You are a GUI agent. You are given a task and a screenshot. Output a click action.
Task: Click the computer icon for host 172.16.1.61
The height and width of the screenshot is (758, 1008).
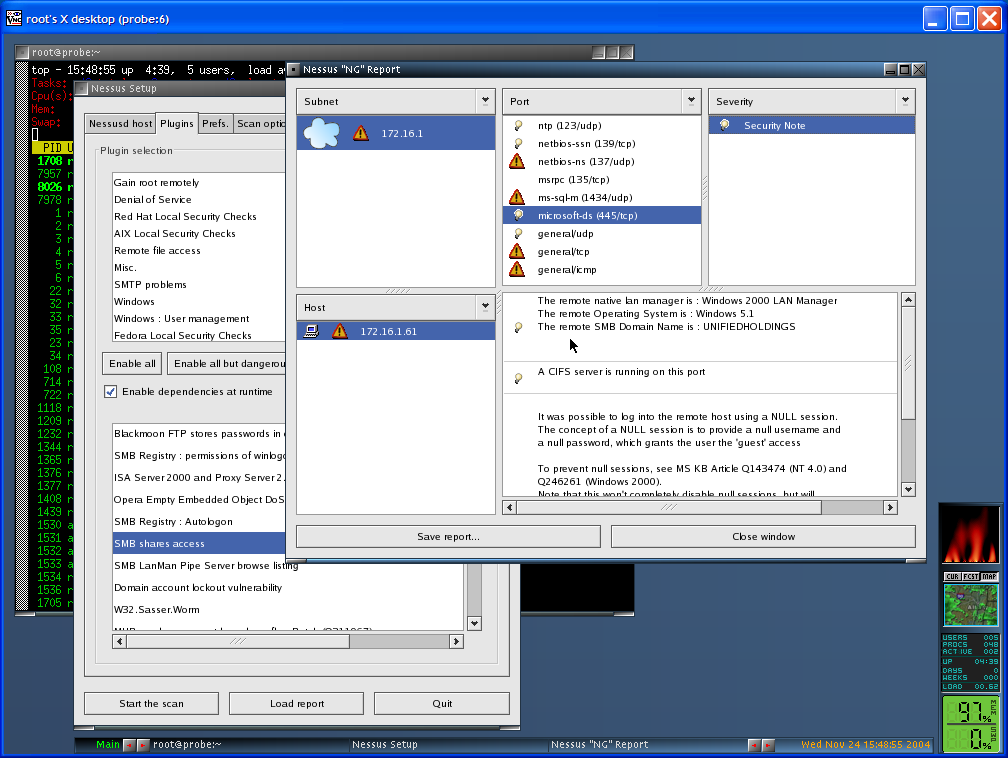[311, 331]
